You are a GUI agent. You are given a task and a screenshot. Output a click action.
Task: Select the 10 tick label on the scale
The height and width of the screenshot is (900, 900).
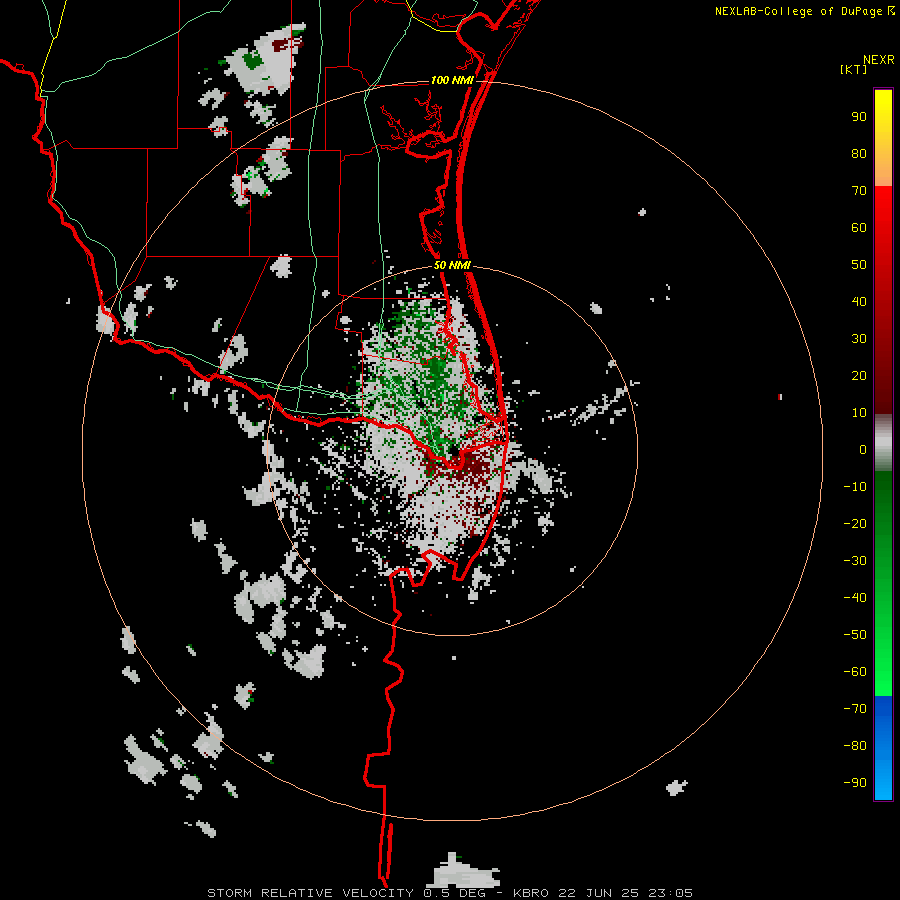pyautogui.click(x=859, y=413)
